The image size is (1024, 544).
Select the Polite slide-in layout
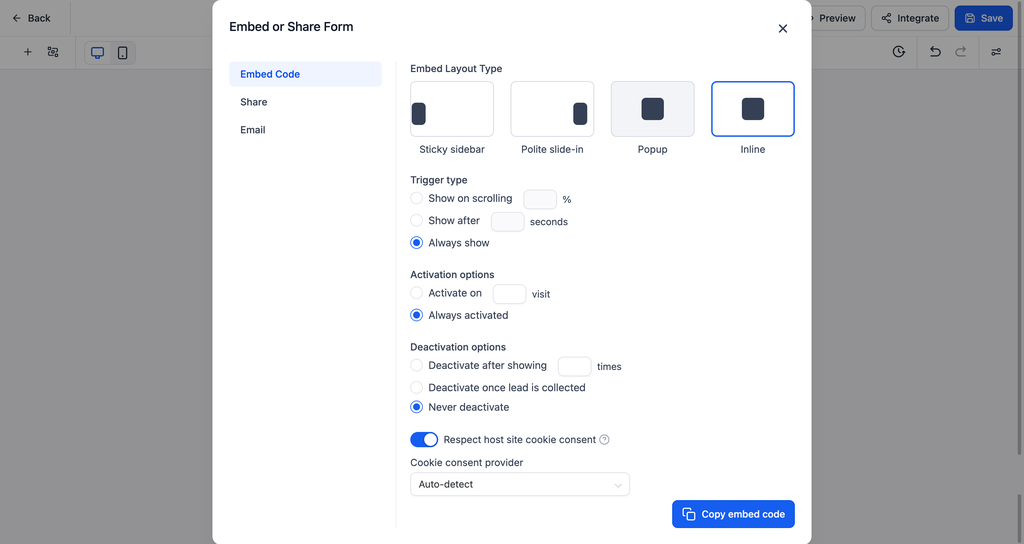coord(552,109)
